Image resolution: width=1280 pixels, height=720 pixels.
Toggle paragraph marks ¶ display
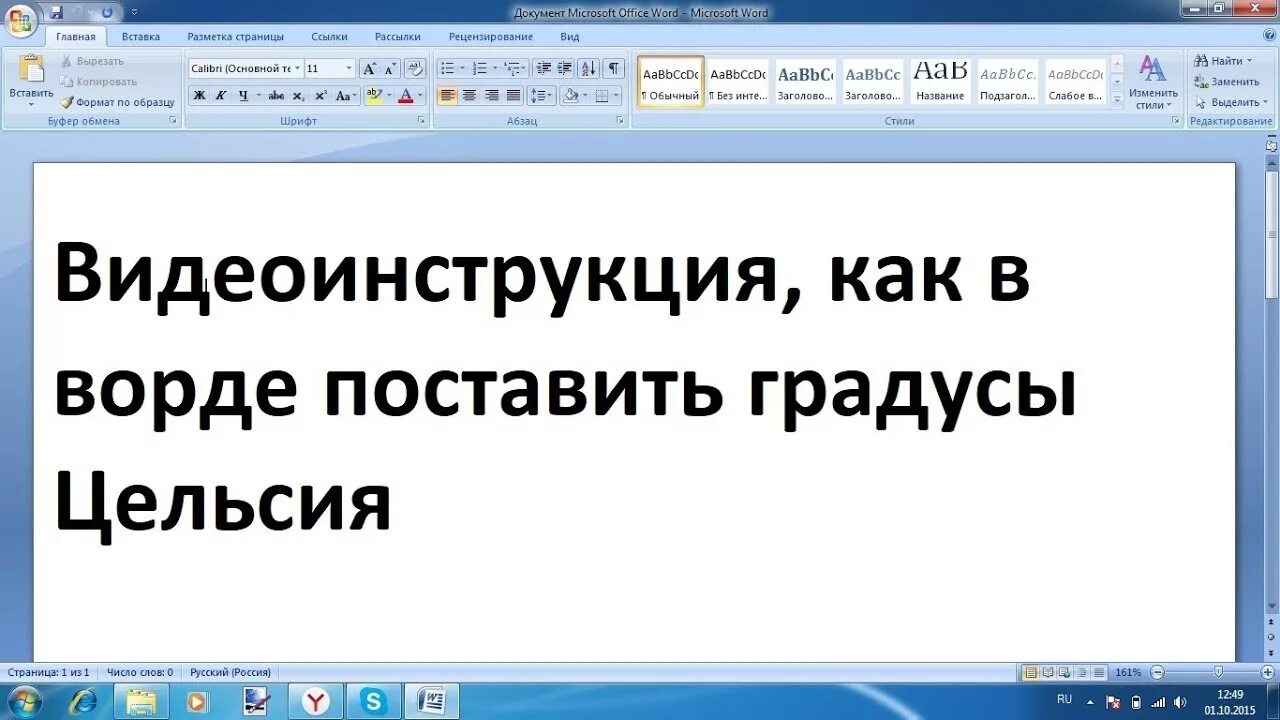(x=613, y=69)
